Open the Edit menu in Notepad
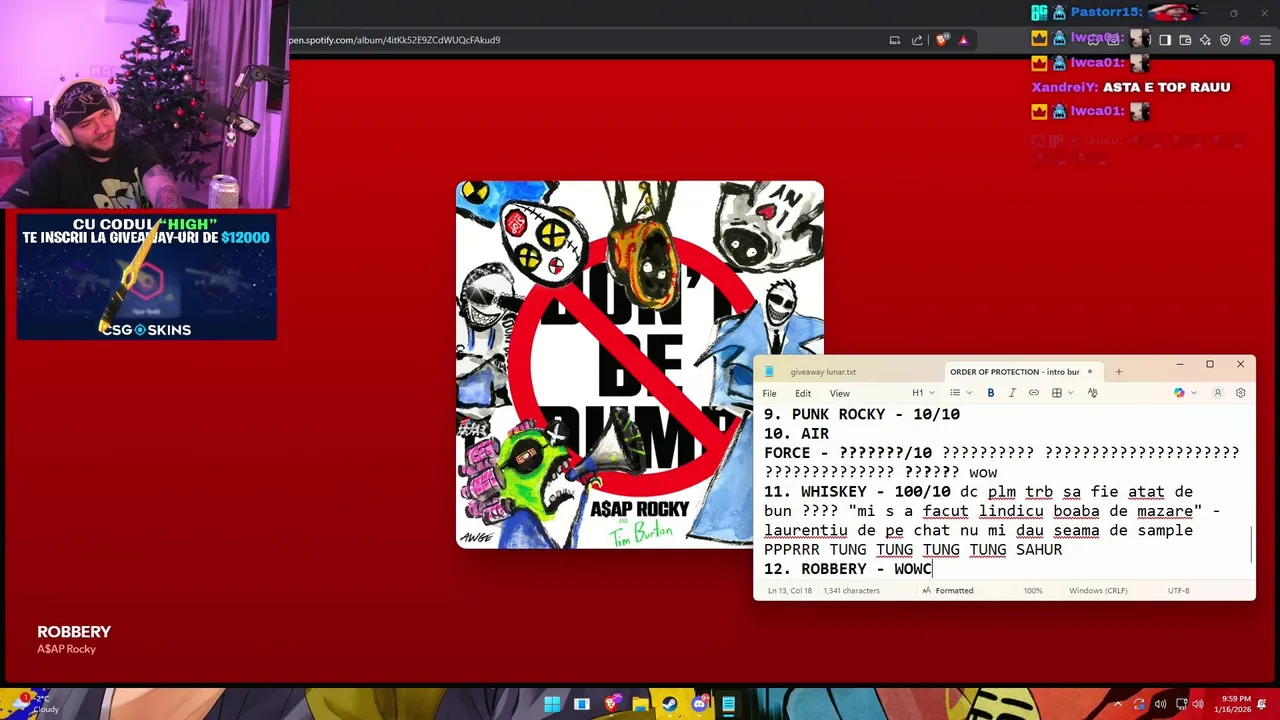The width and height of the screenshot is (1280, 720). pyautogui.click(x=803, y=393)
